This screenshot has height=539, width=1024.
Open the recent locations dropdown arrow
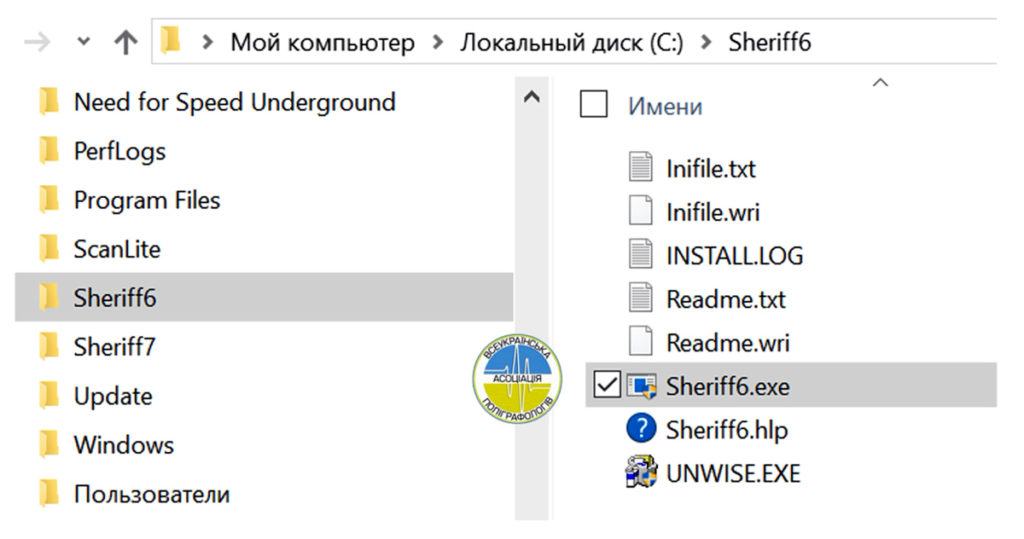[84, 42]
